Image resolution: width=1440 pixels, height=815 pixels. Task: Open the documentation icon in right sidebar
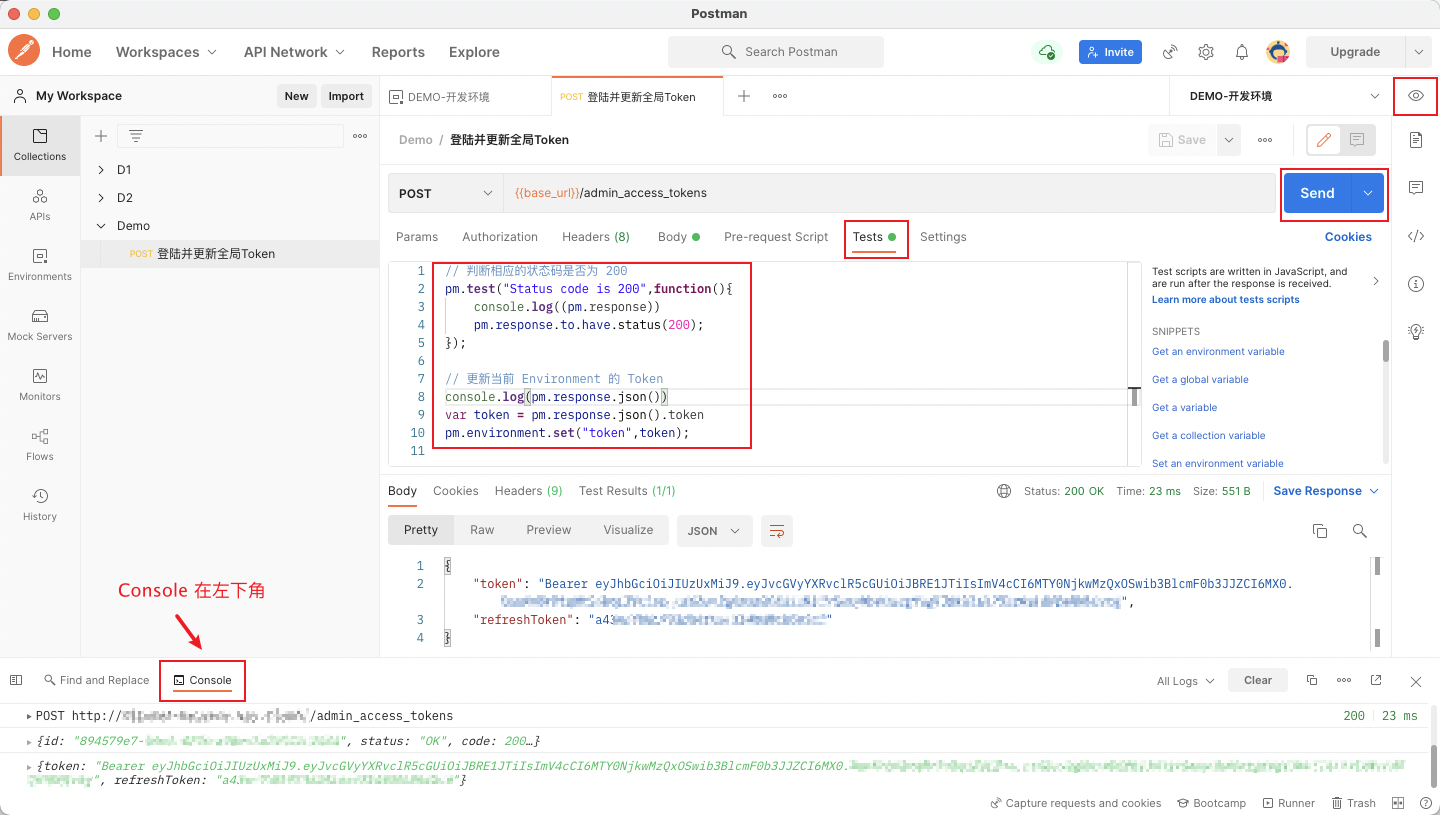(x=1416, y=140)
